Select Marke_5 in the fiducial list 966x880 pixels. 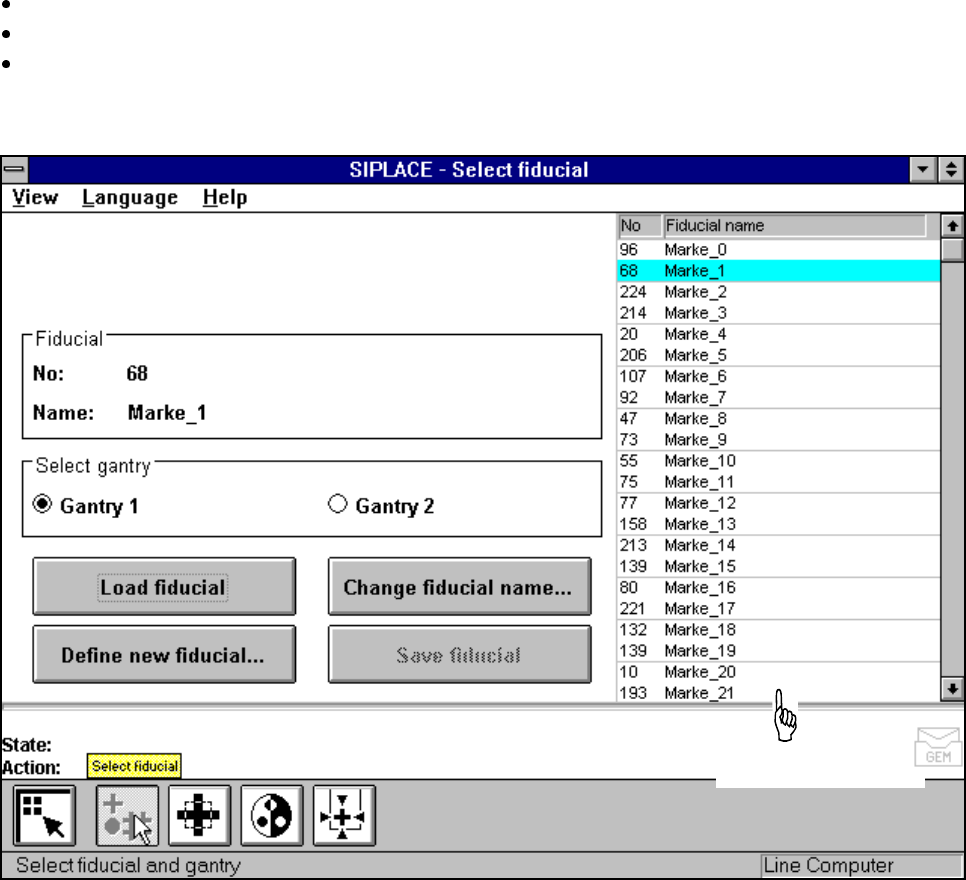778,355
